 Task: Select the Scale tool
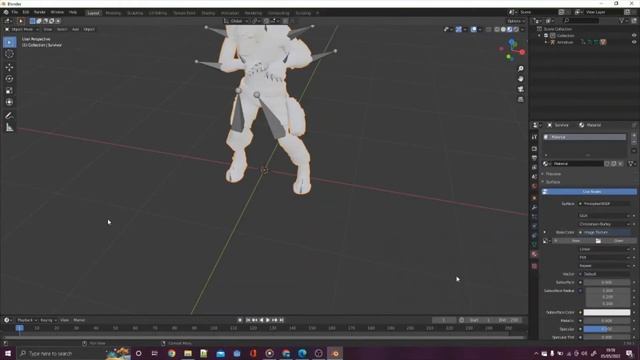point(9,91)
